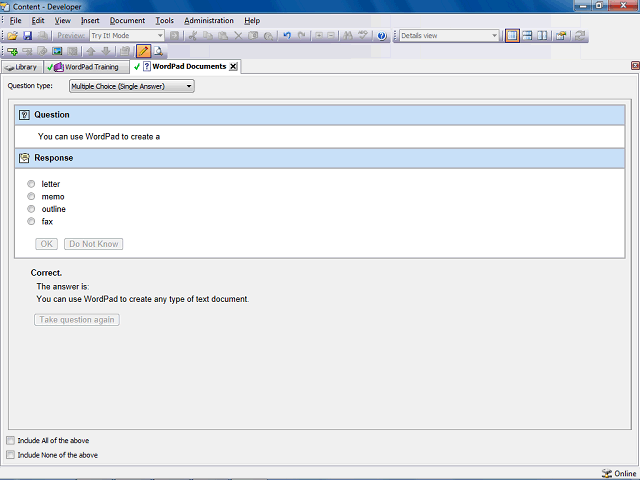Open the Details view dropdown
The image size is (640, 480).
click(449, 36)
